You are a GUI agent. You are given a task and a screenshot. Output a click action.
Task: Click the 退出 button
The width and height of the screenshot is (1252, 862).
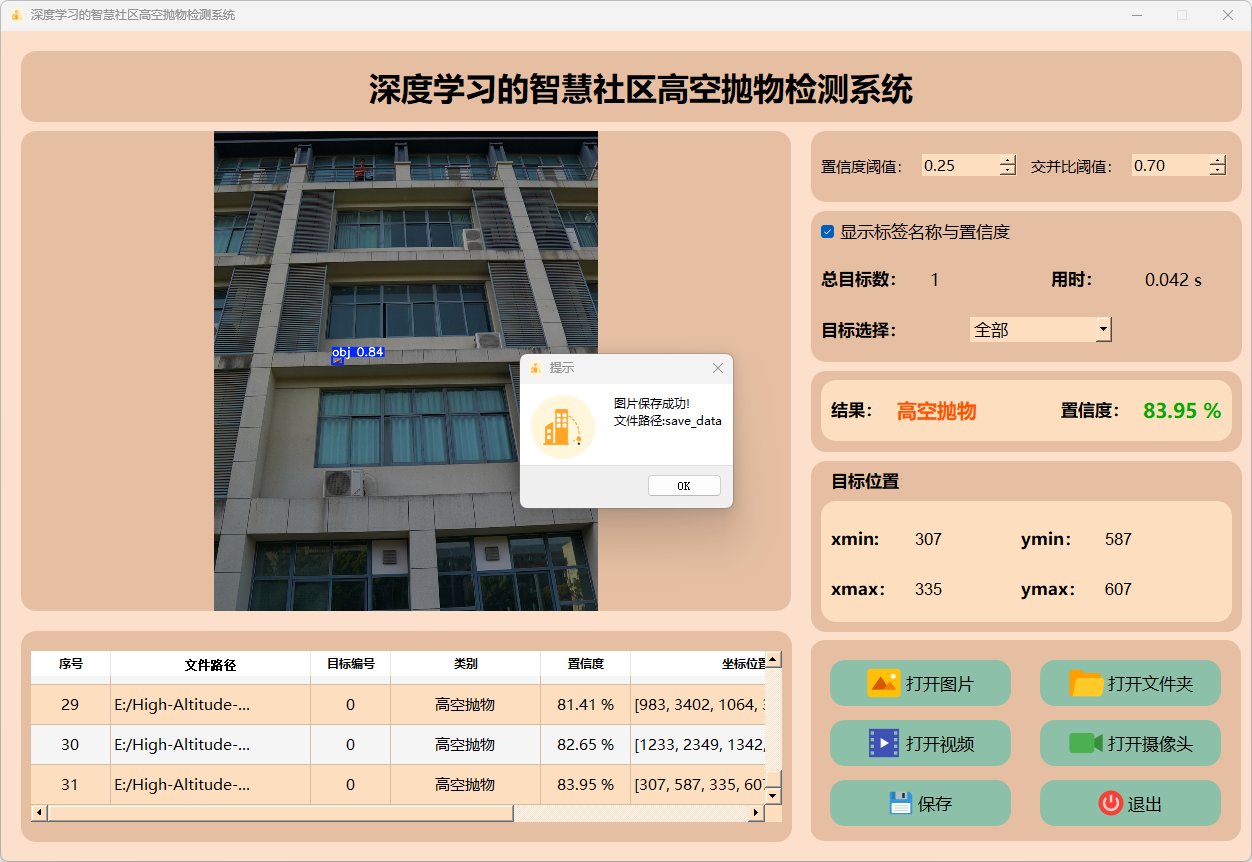1130,803
